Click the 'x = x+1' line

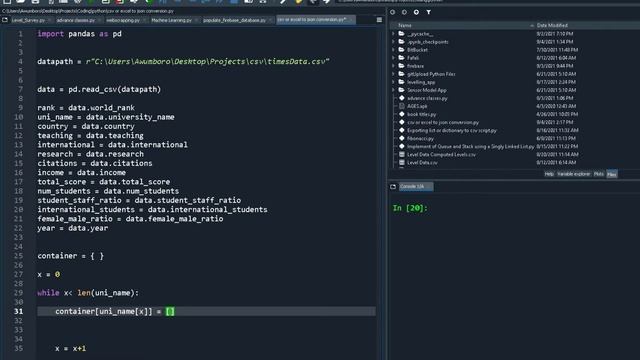coord(71,349)
